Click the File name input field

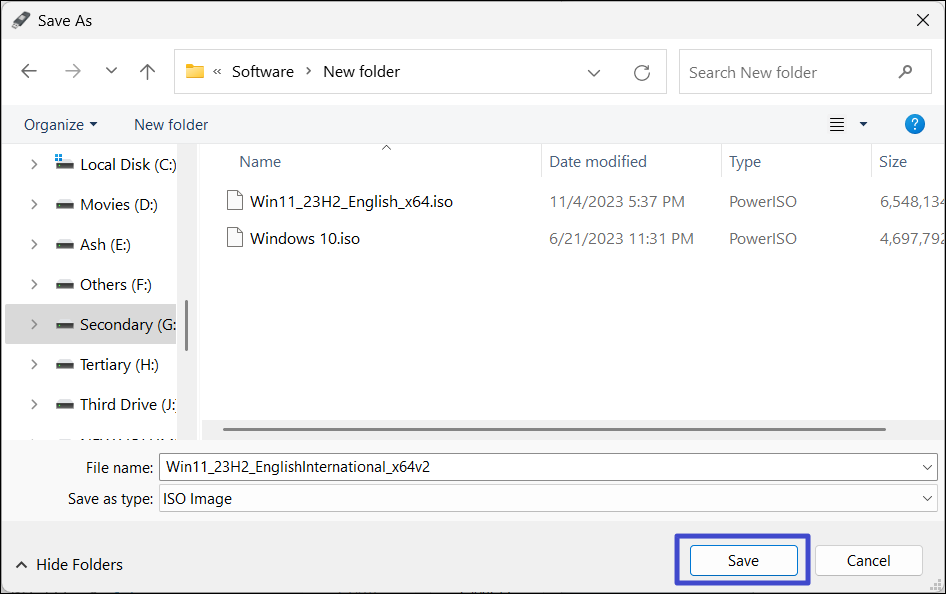(x=540, y=466)
